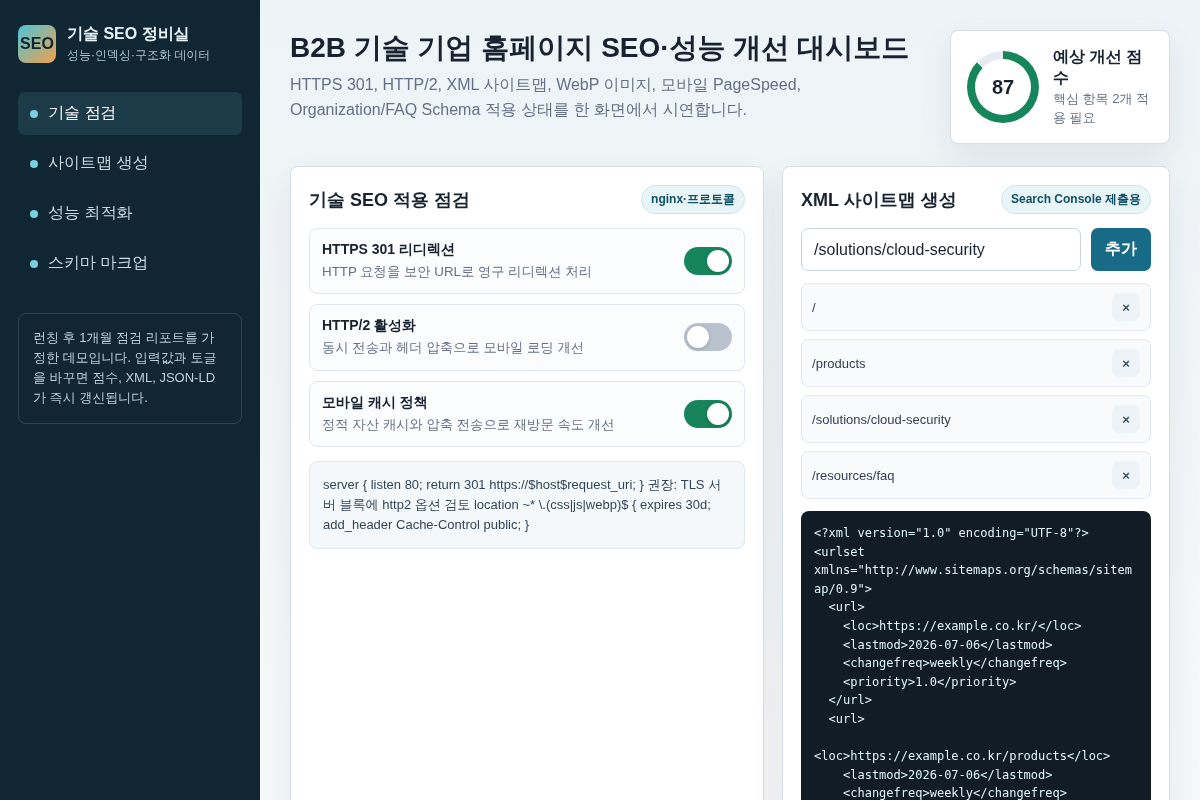Screen dimensions: 1200x800
Task: Remove the root "/" sitemap entry
Action: pos(1126,307)
